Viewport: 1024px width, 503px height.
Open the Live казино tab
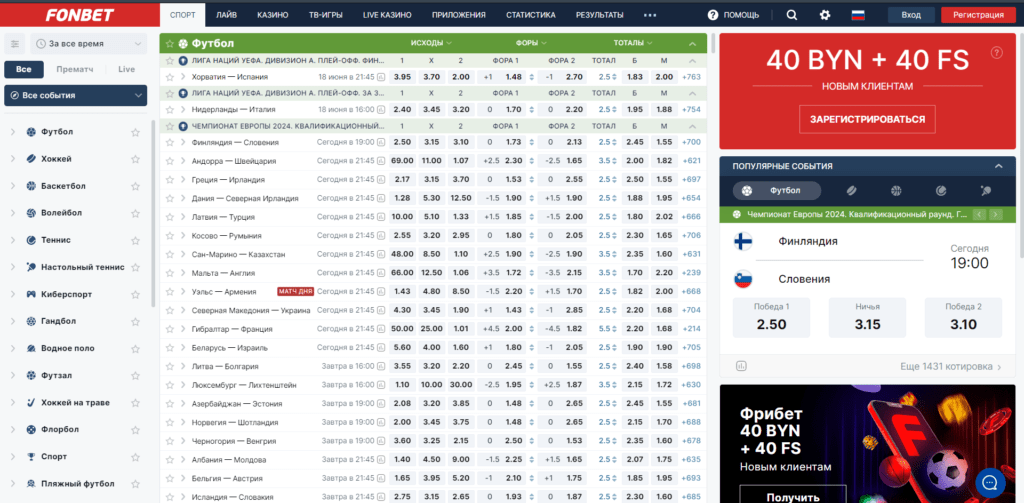point(387,15)
